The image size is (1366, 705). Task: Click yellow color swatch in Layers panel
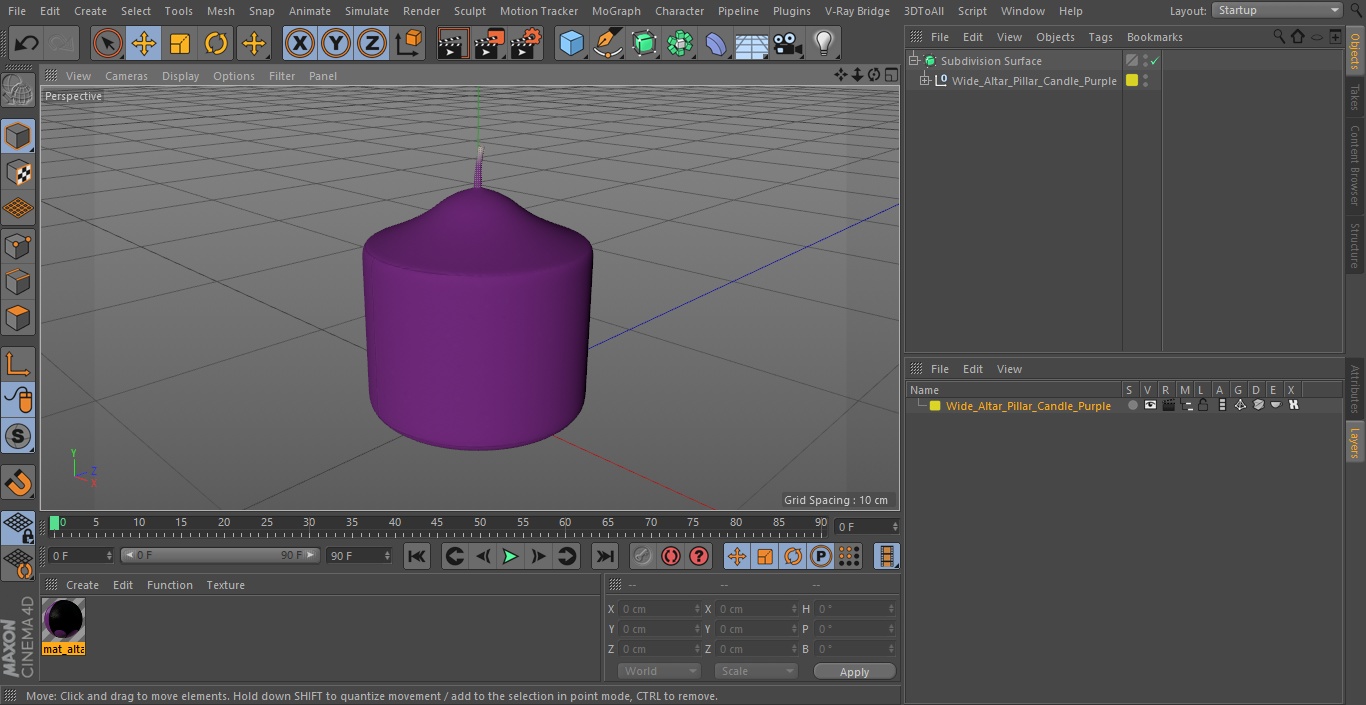(935, 406)
